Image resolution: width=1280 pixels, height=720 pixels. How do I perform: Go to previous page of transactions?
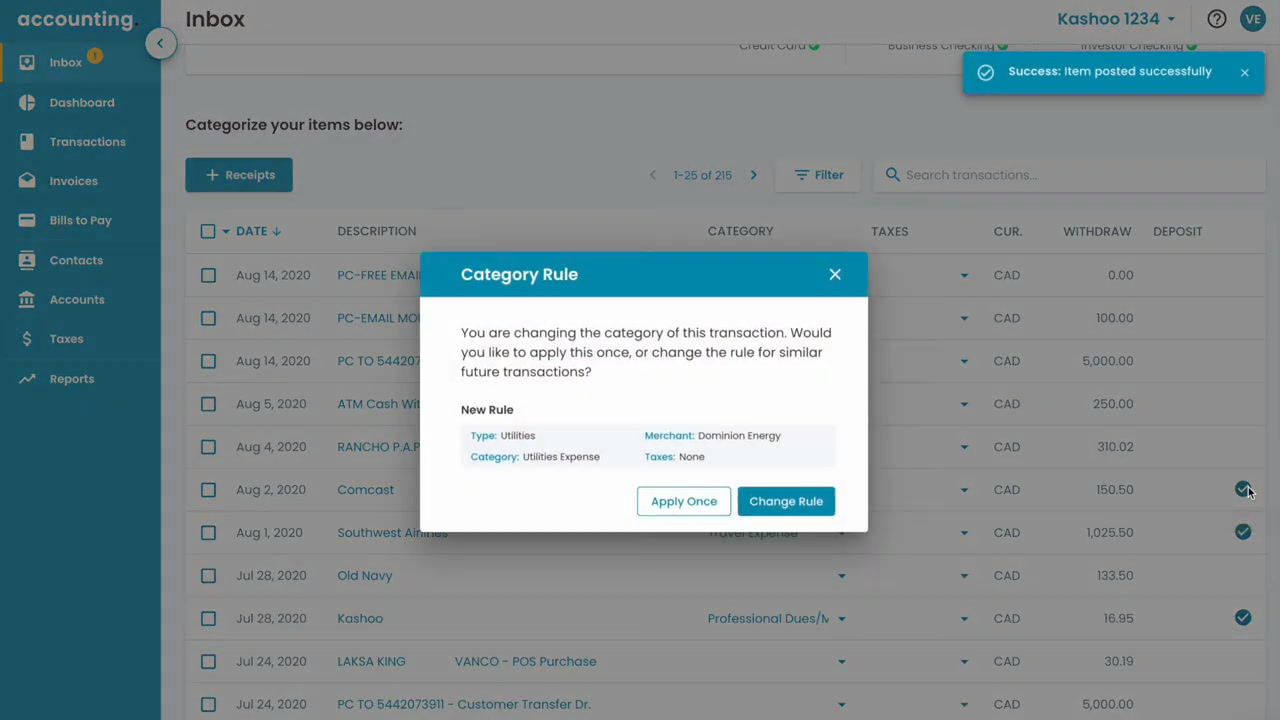[653, 175]
